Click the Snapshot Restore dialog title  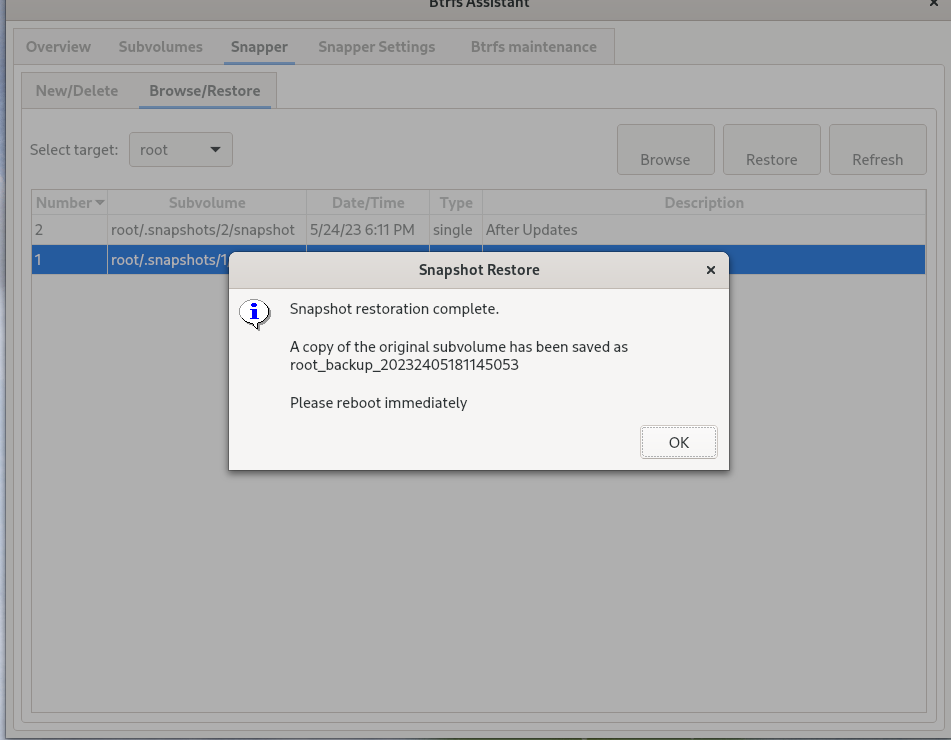[x=479, y=270]
